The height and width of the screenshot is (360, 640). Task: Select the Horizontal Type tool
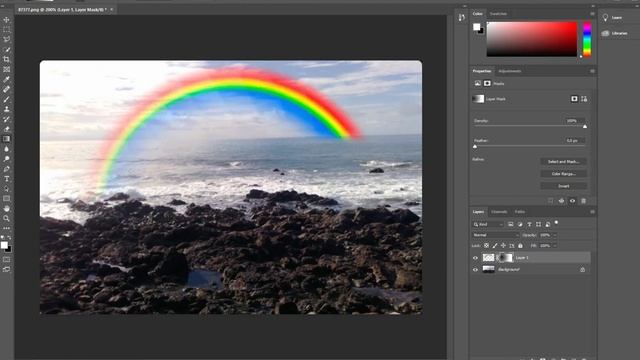tap(7, 179)
